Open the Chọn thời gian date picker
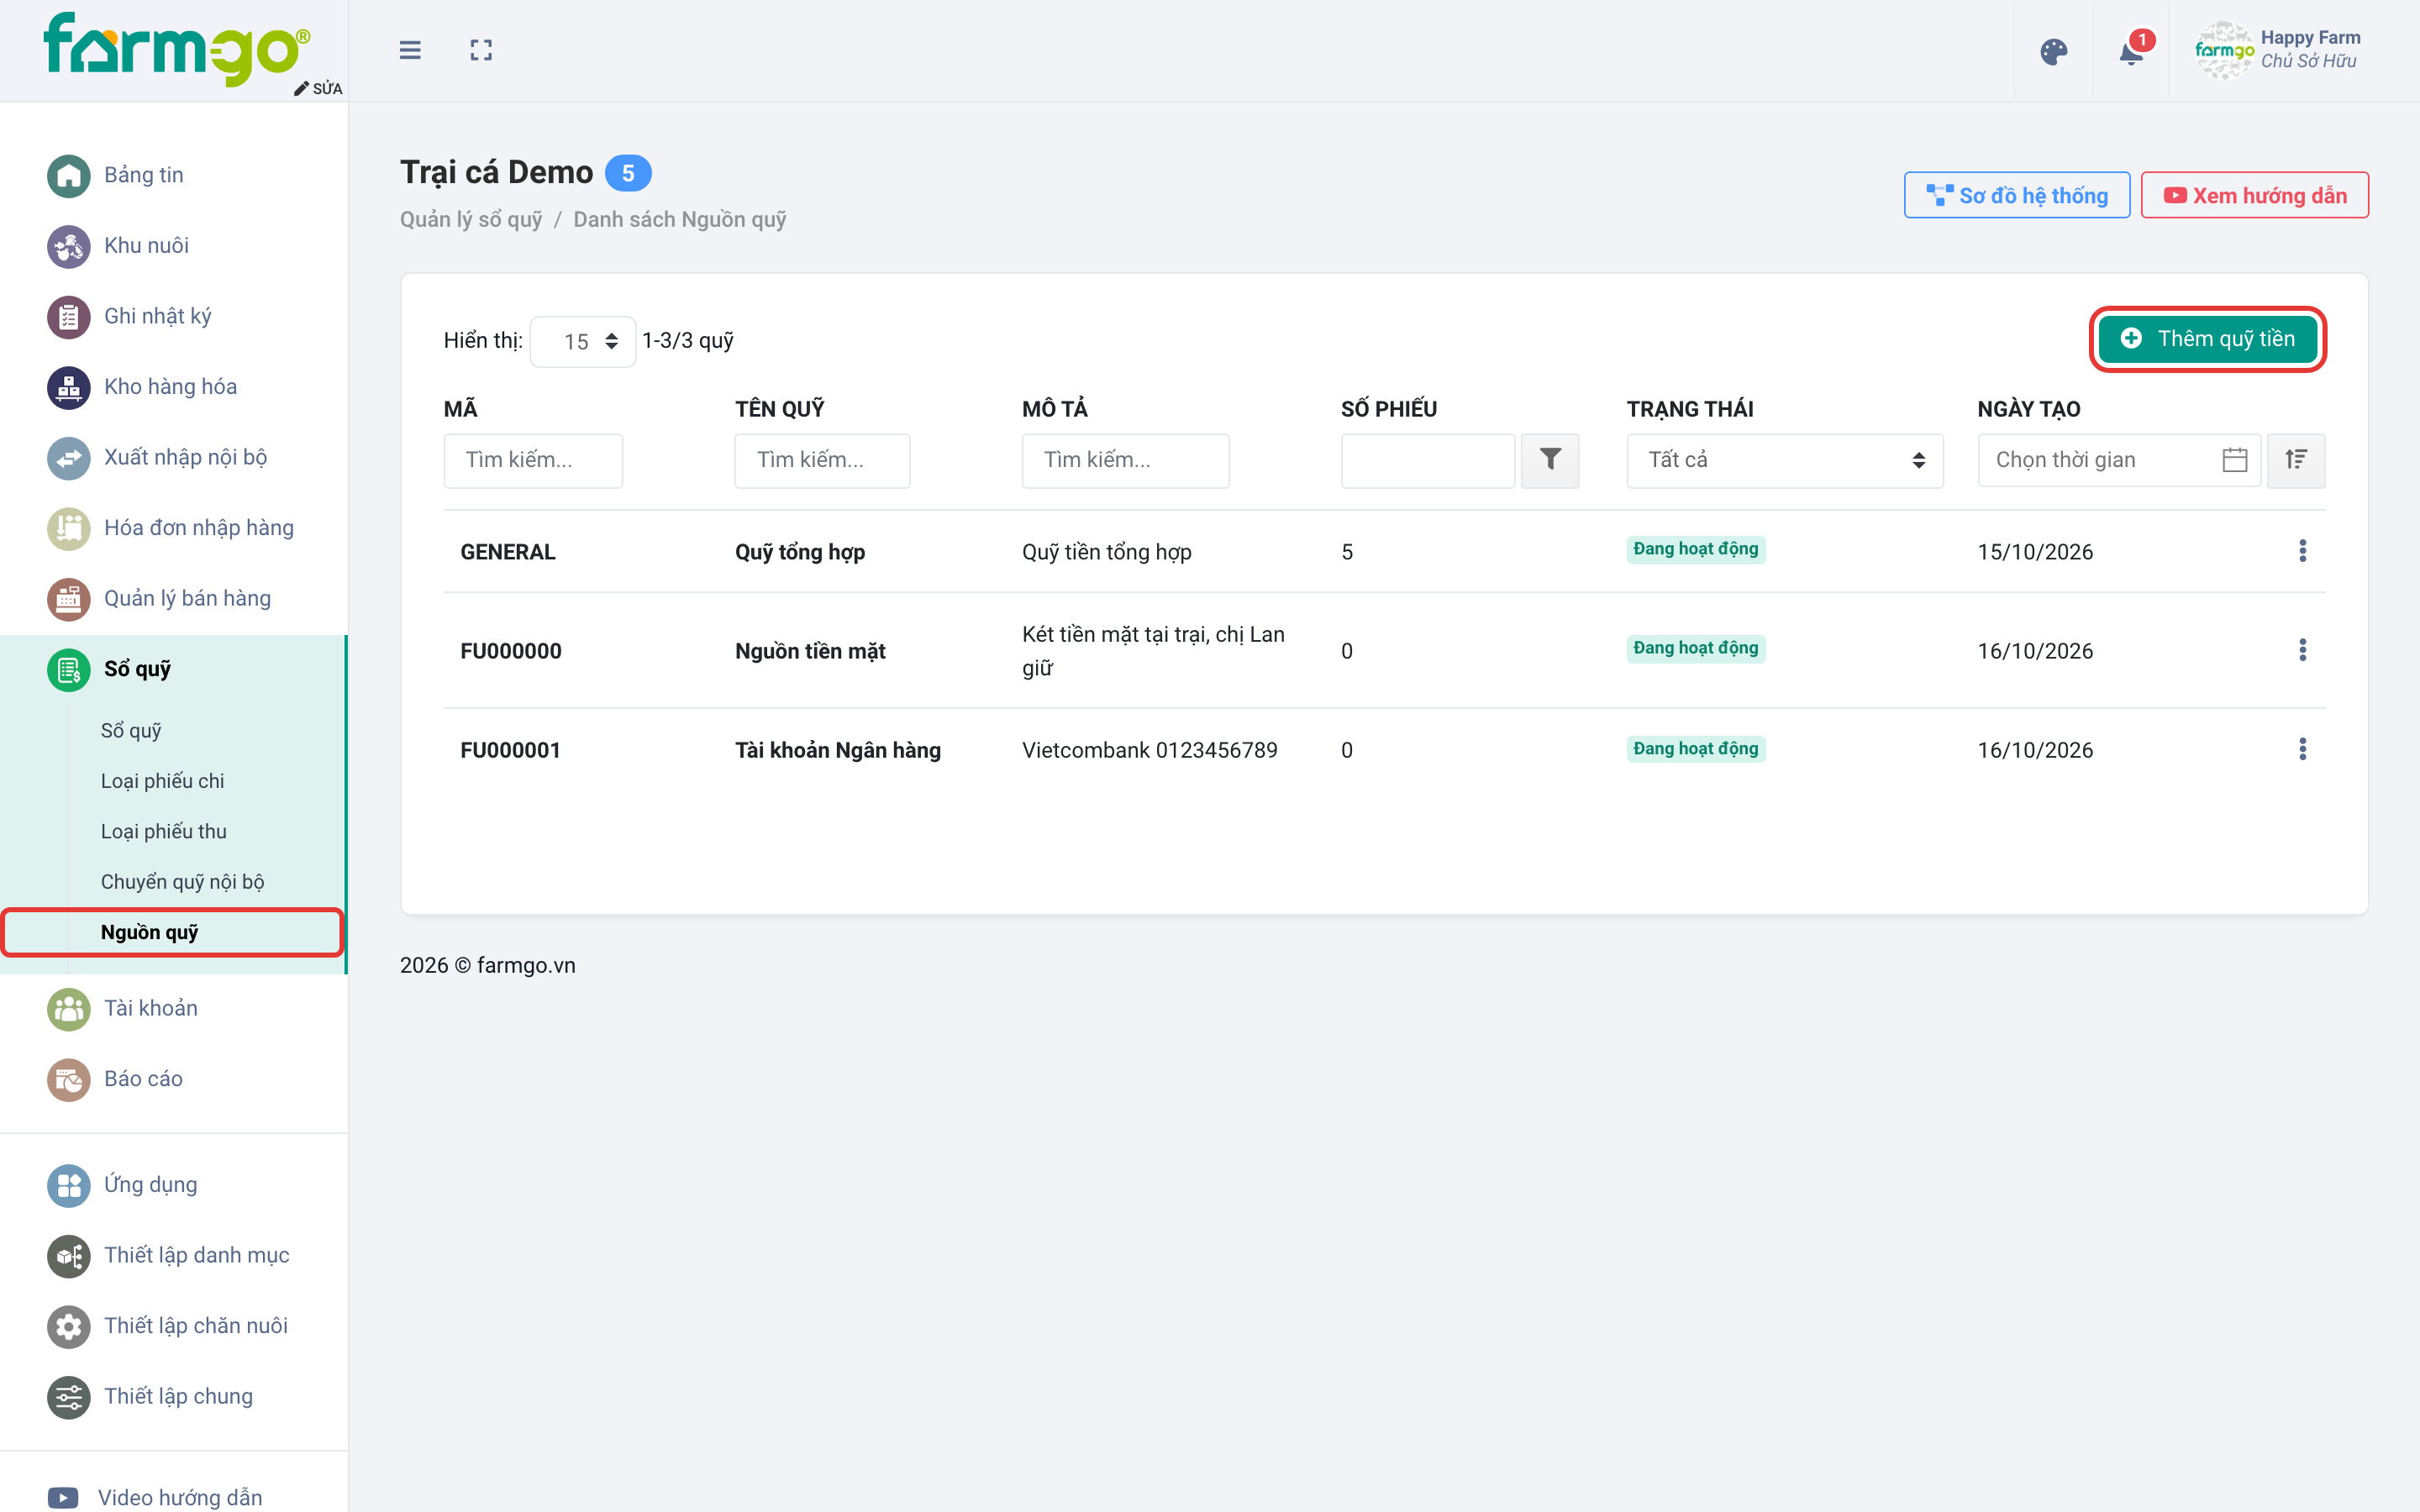 pyautogui.click(x=2119, y=460)
